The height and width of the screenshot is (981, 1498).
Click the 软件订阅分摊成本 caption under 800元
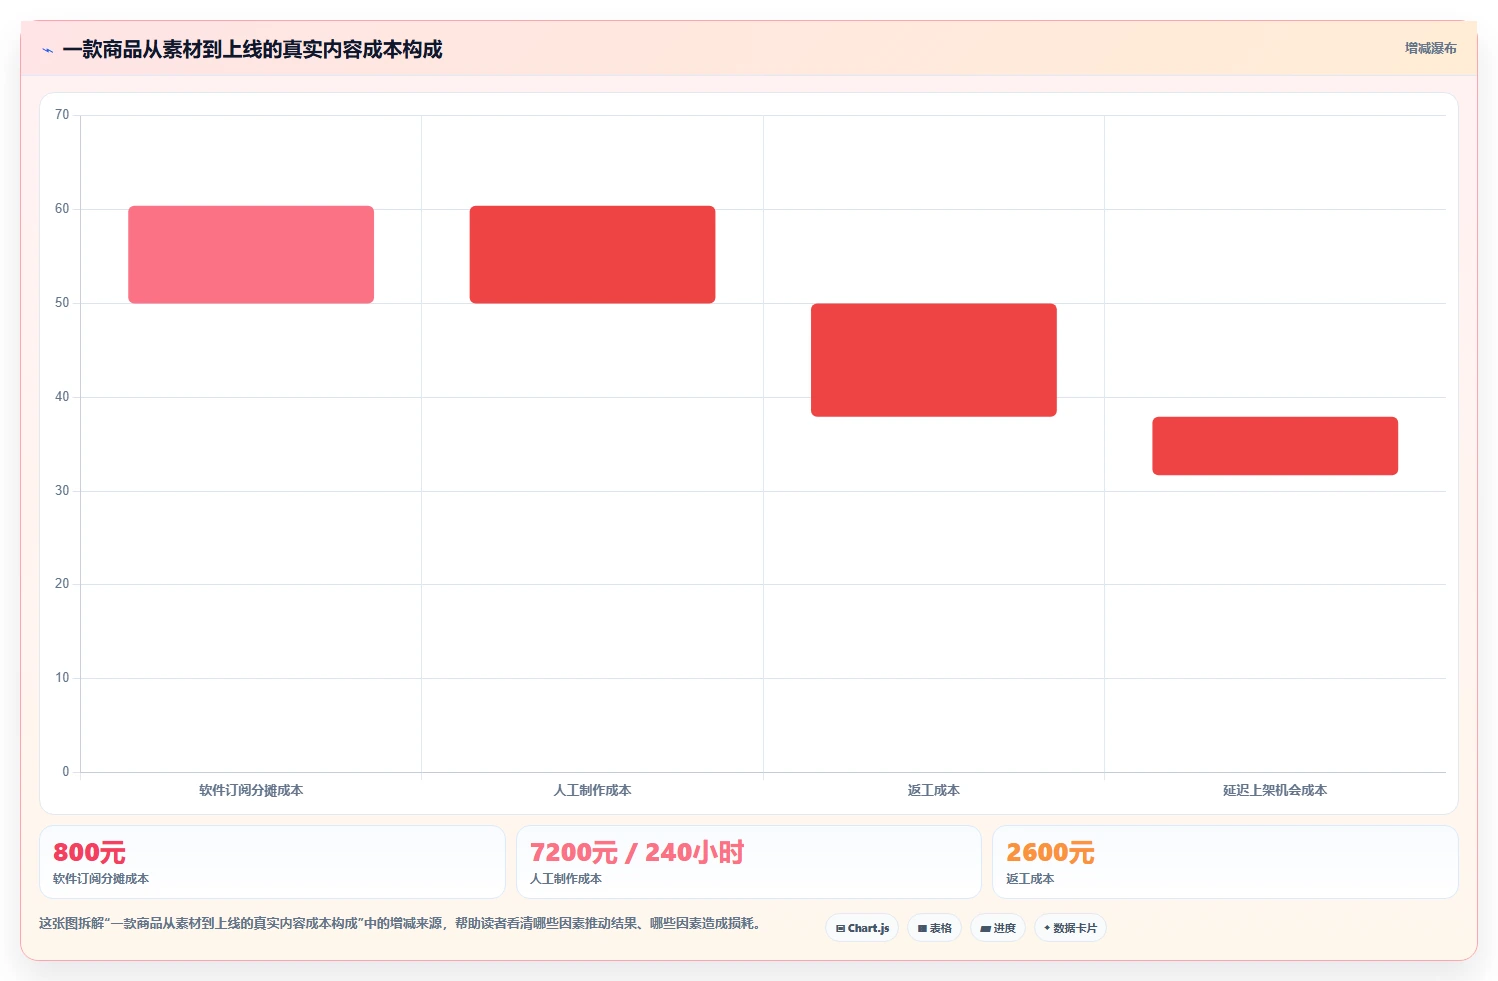point(101,879)
